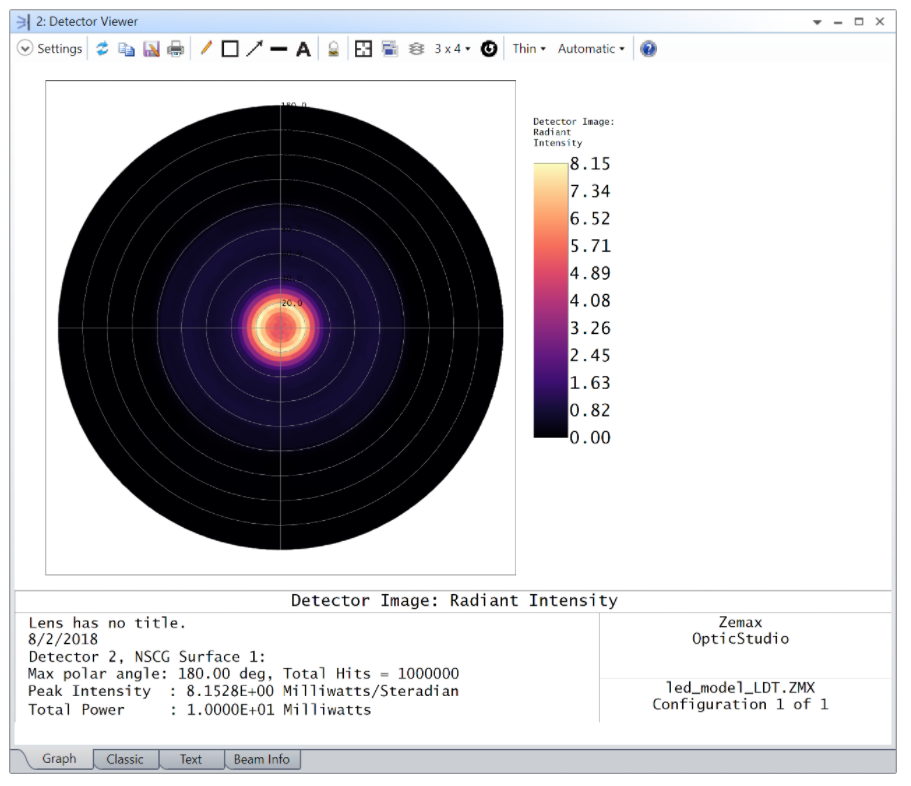Viewport: 911px width, 786px height.
Task: Click the refresh/update icon in toolbar
Action: (x=102, y=49)
